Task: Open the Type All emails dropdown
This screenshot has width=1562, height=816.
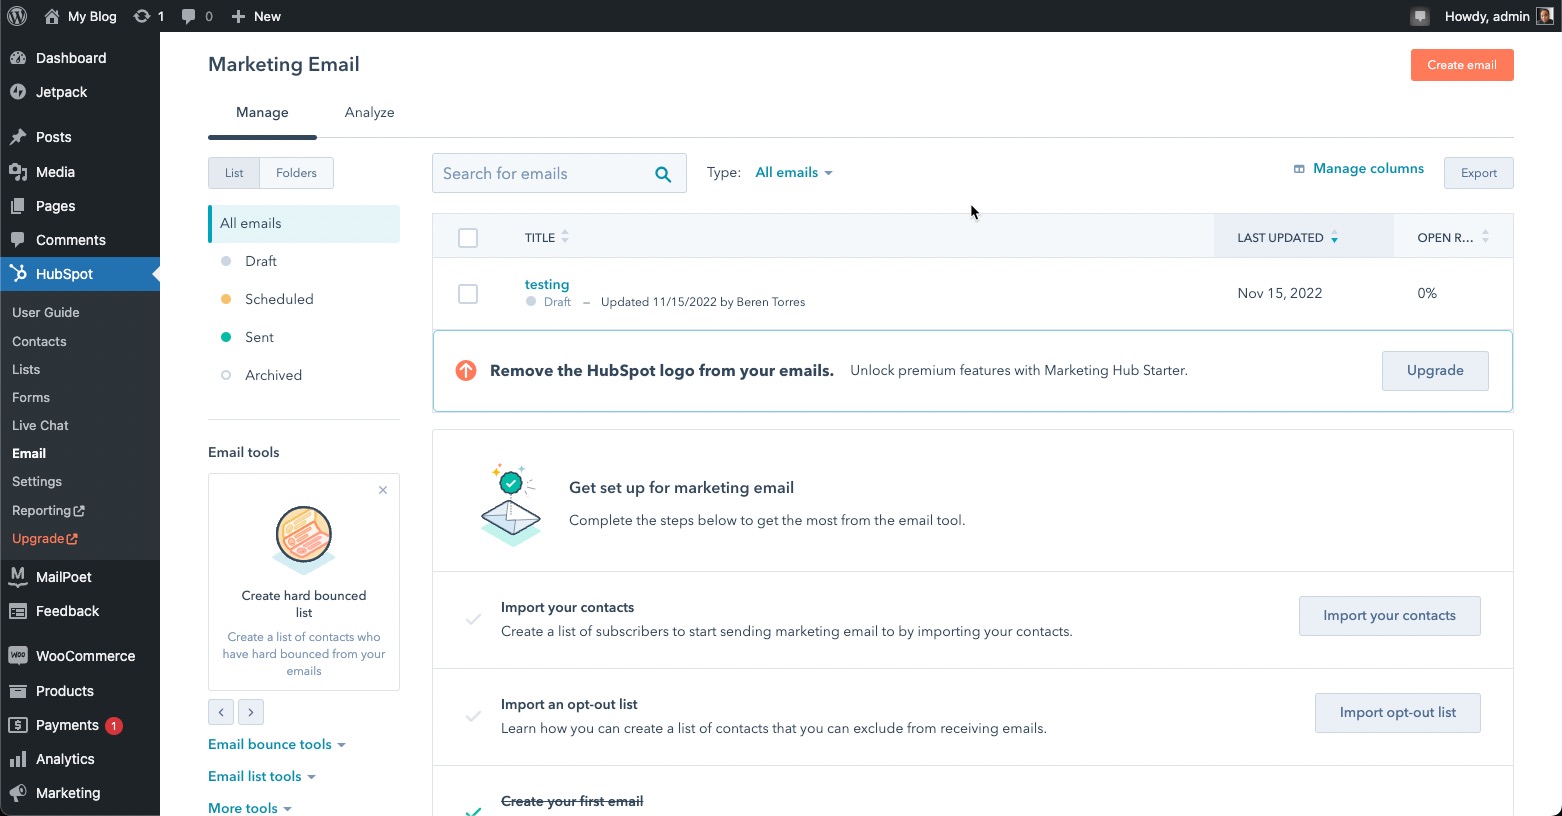Action: pyautogui.click(x=793, y=173)
